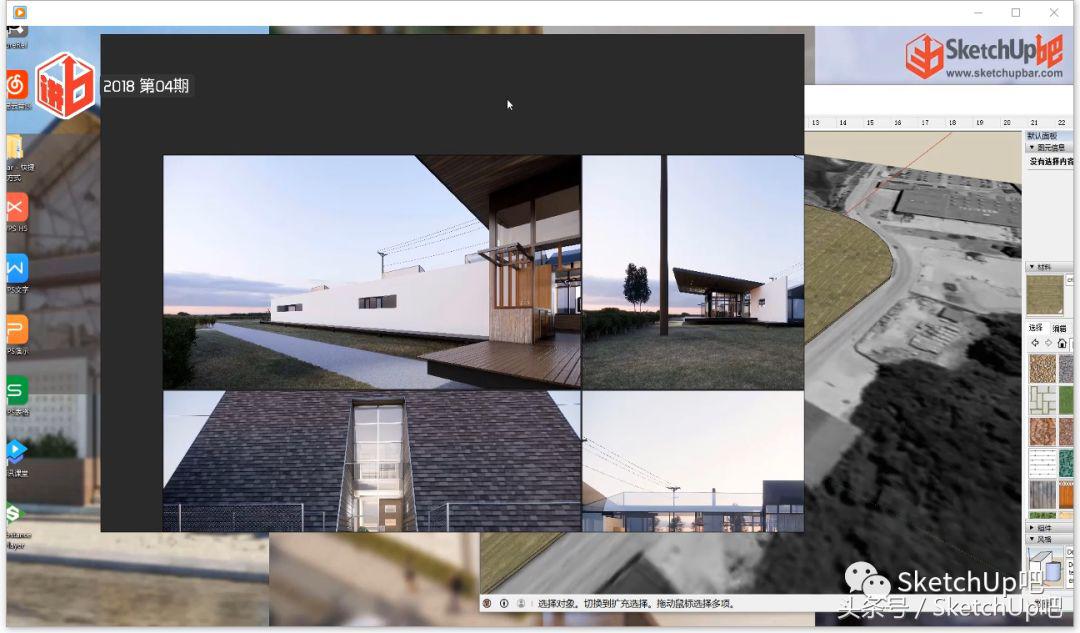1080x633 pixels.
Task: Select the white line-pattern material swatch
Action: coord(1042,464)
